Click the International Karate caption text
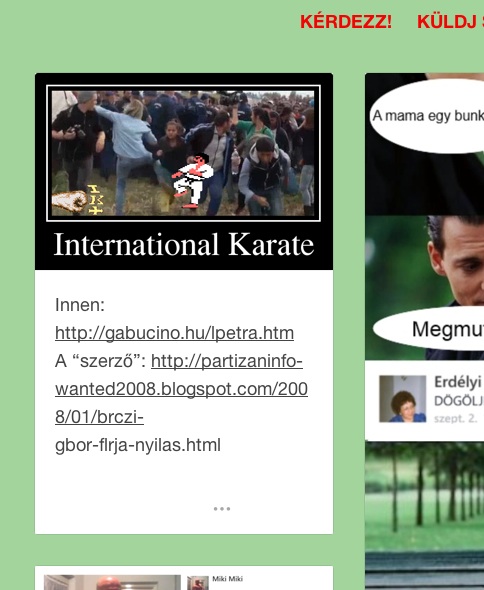The width and height of the screenshot is (484, 590). click(184, 245)
